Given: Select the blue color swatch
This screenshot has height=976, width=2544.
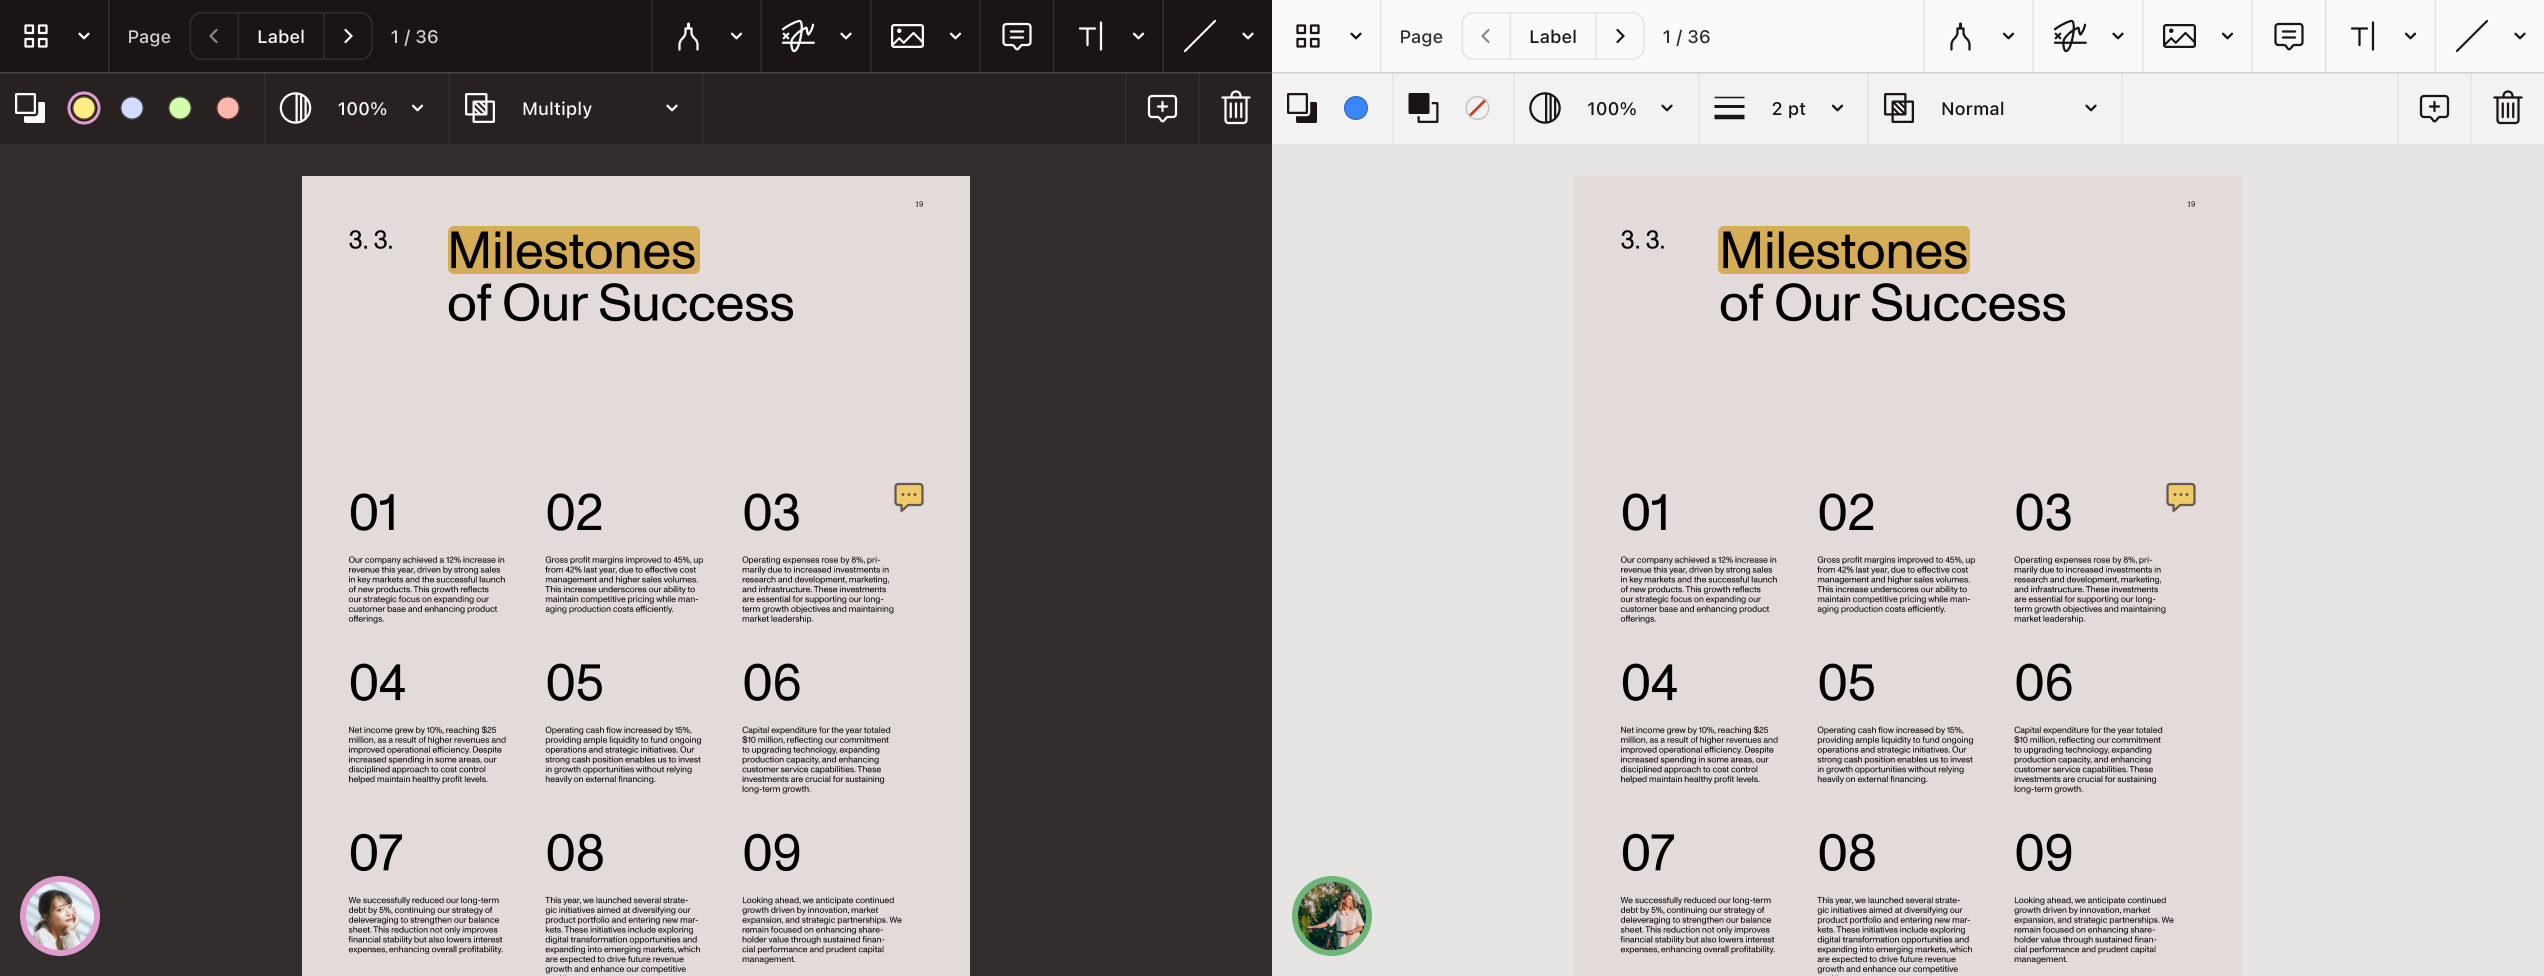Looking at the screenshot, I should click(x=1356, y=108).
